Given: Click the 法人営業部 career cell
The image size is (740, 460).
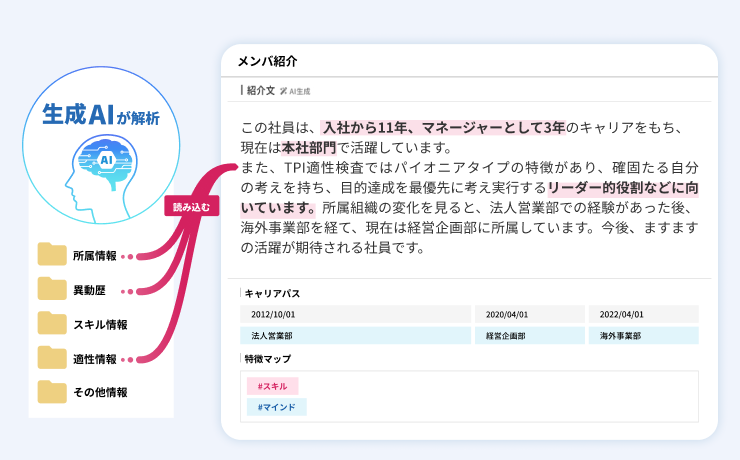Looking at the screenshot, I should [x=355, y=335].
